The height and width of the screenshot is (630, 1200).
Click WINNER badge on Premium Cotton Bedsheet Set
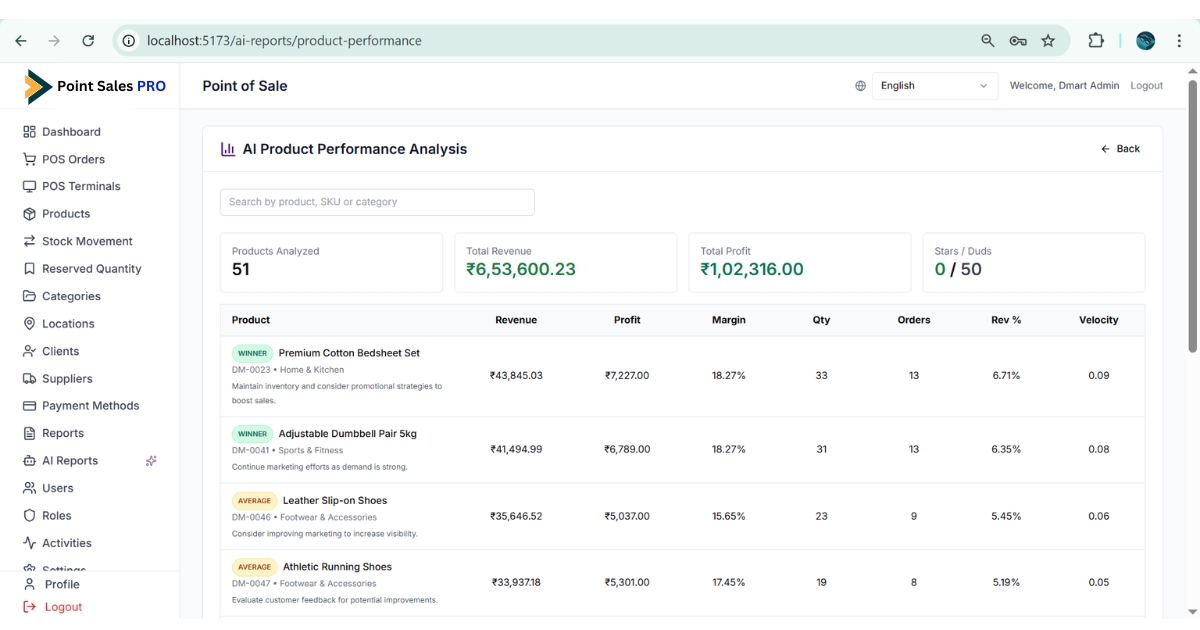252,353
